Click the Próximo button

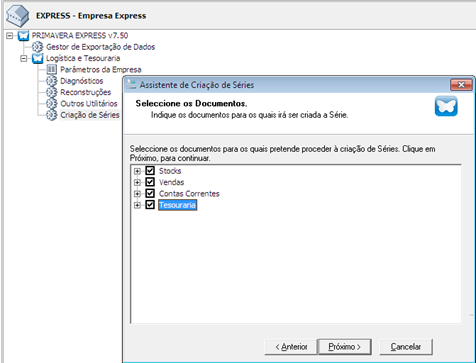pyautogui.click(x=345, y=347)
